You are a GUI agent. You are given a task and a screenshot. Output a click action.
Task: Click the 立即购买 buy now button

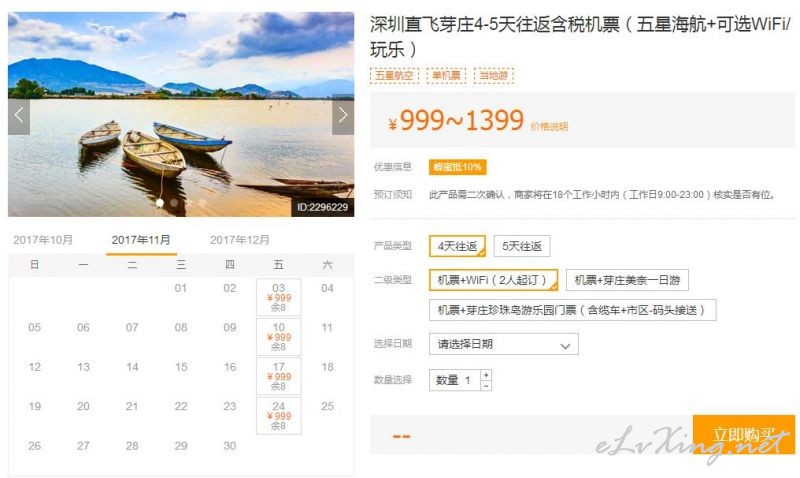(x=744, y=435)
